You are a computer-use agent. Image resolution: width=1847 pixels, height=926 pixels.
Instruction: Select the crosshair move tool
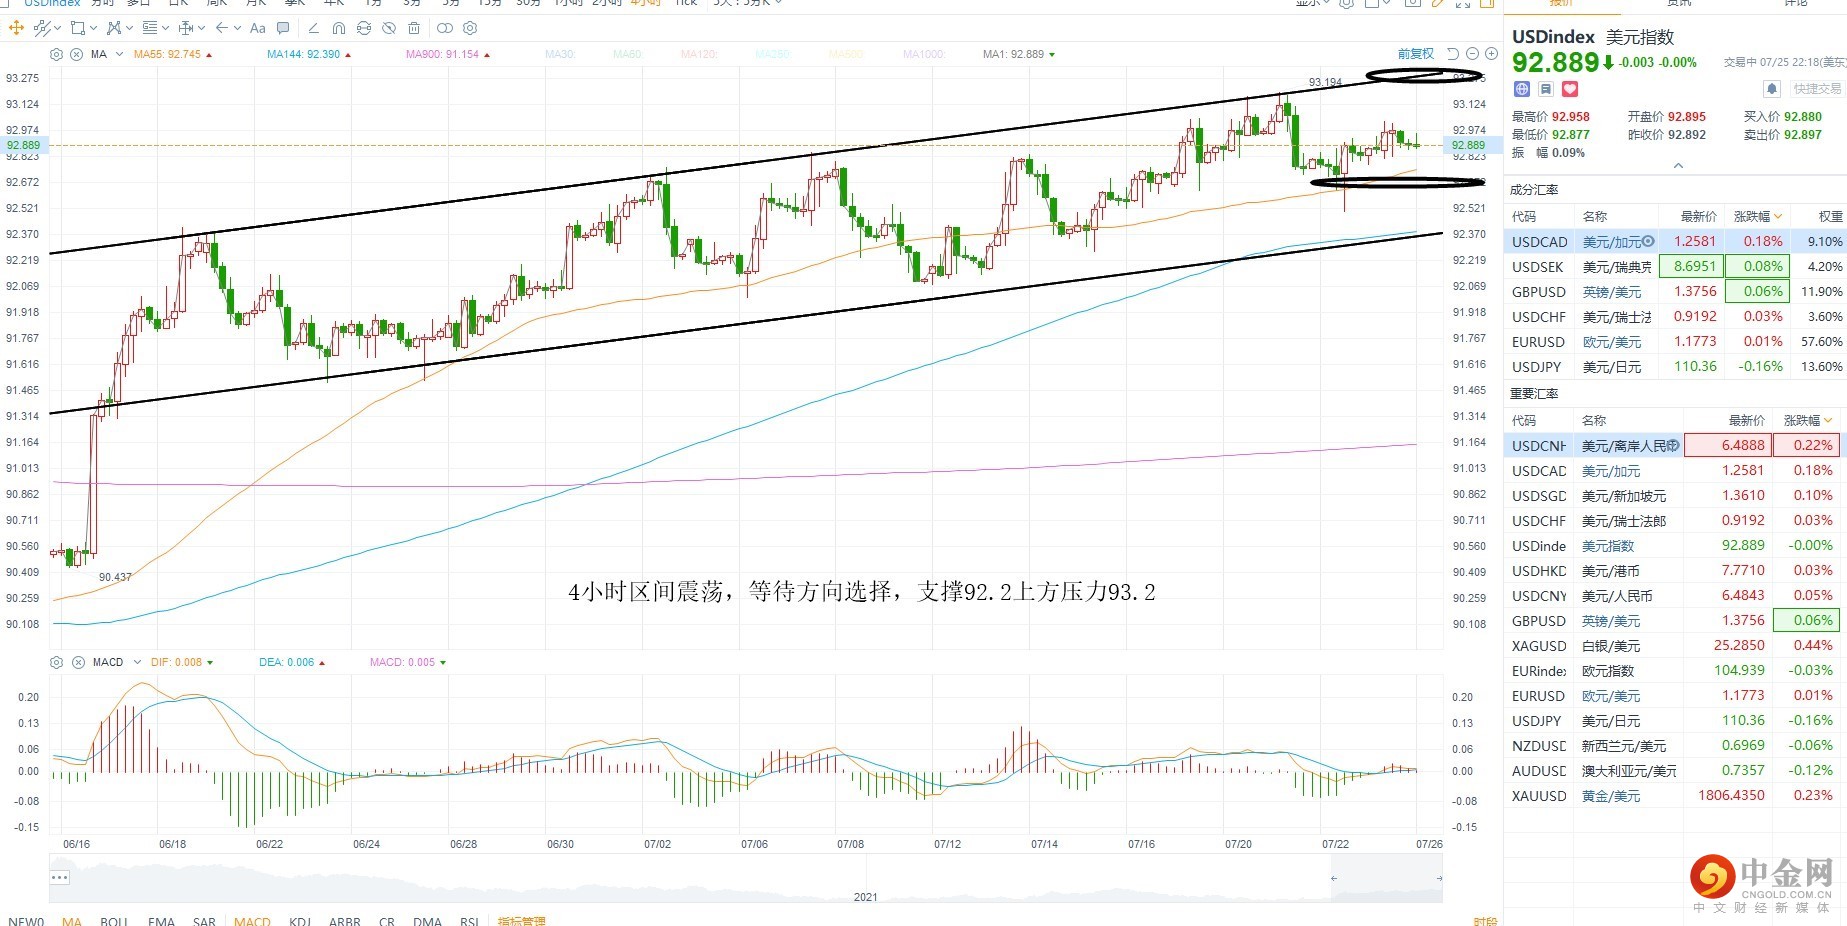click(x=16, y=28)
